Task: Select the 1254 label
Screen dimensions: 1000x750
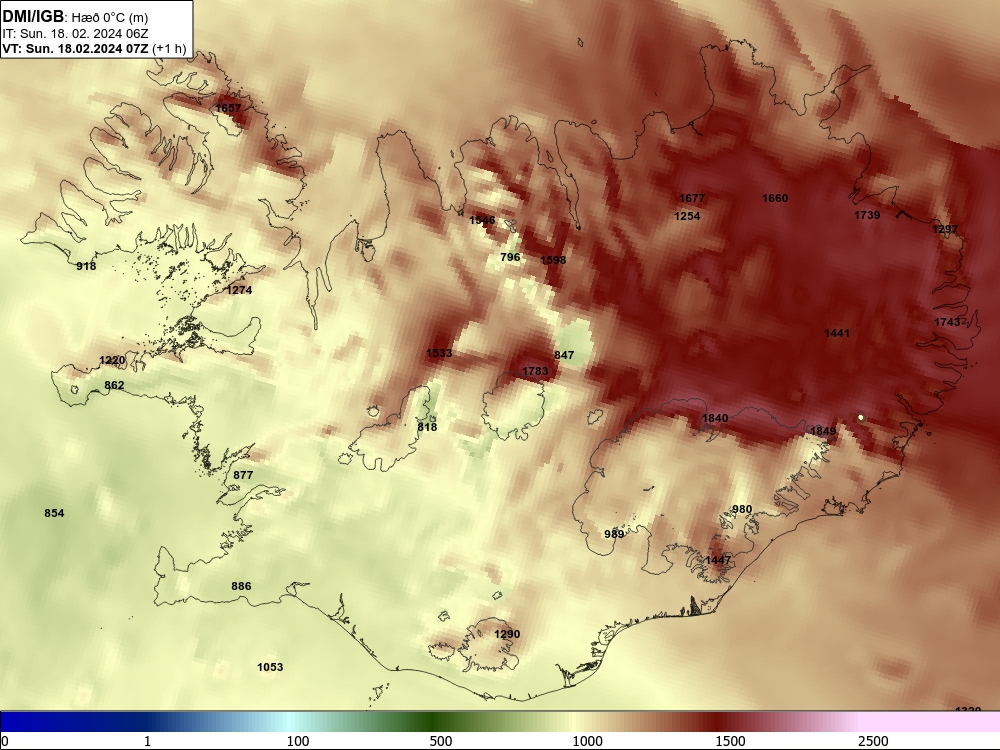Action: tap(687, 216)
